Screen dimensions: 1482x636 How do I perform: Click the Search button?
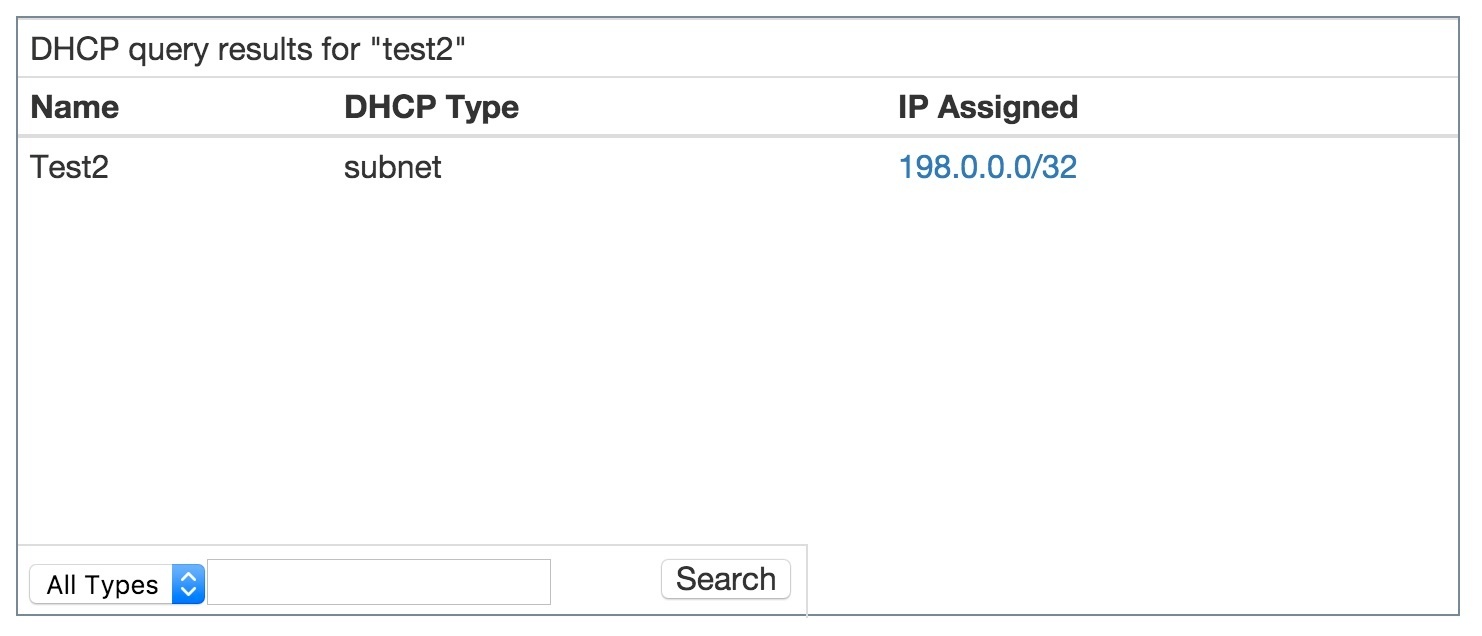pos(725,579)
